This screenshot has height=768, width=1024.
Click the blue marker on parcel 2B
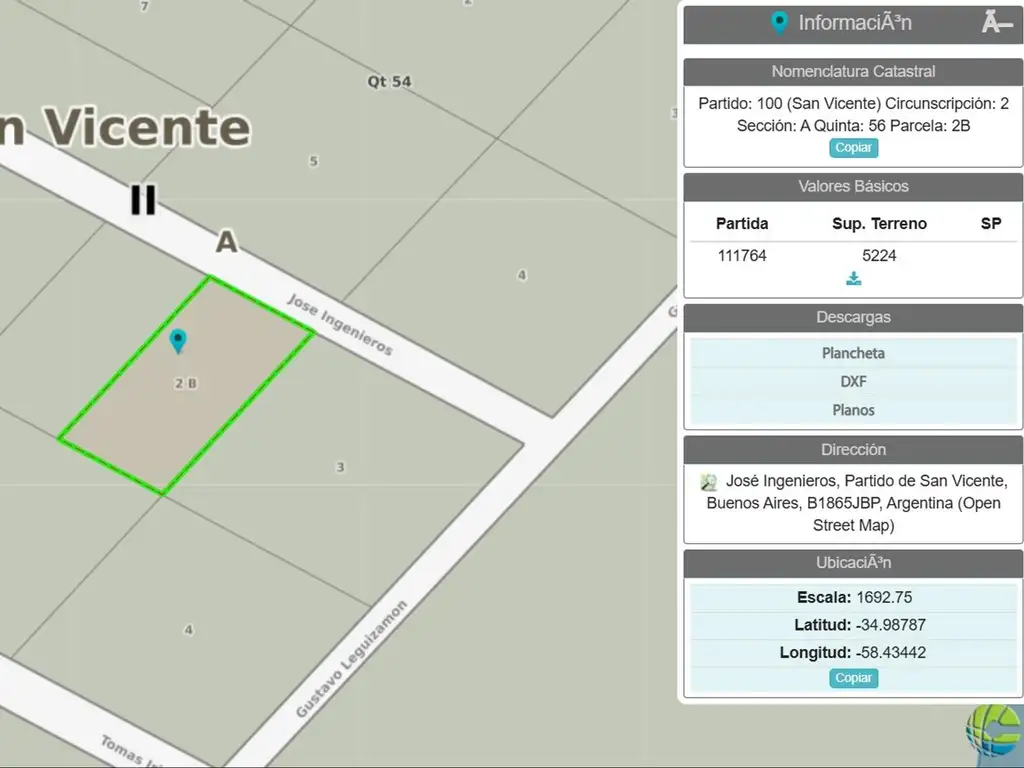click(178, 341)
